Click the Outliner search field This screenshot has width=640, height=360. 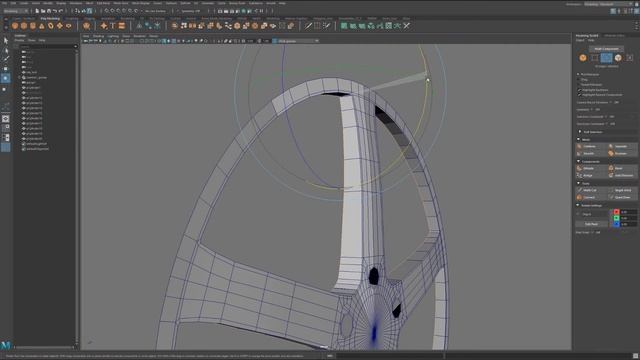[x=48, y=46]
